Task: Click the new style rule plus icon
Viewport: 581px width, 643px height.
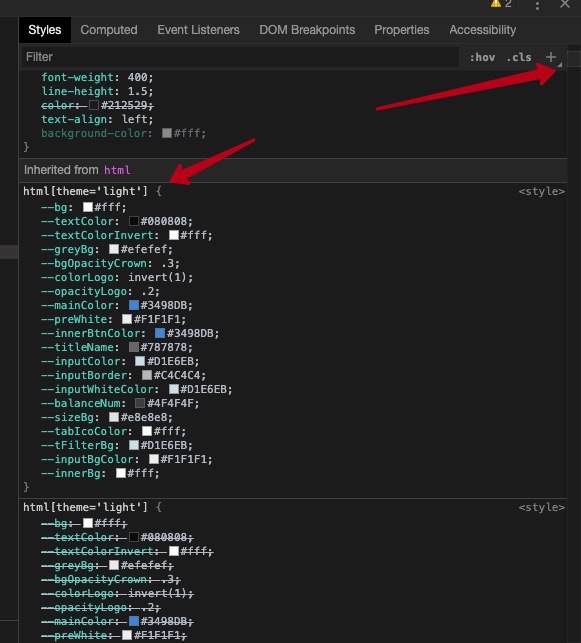Action: point(551,57)
